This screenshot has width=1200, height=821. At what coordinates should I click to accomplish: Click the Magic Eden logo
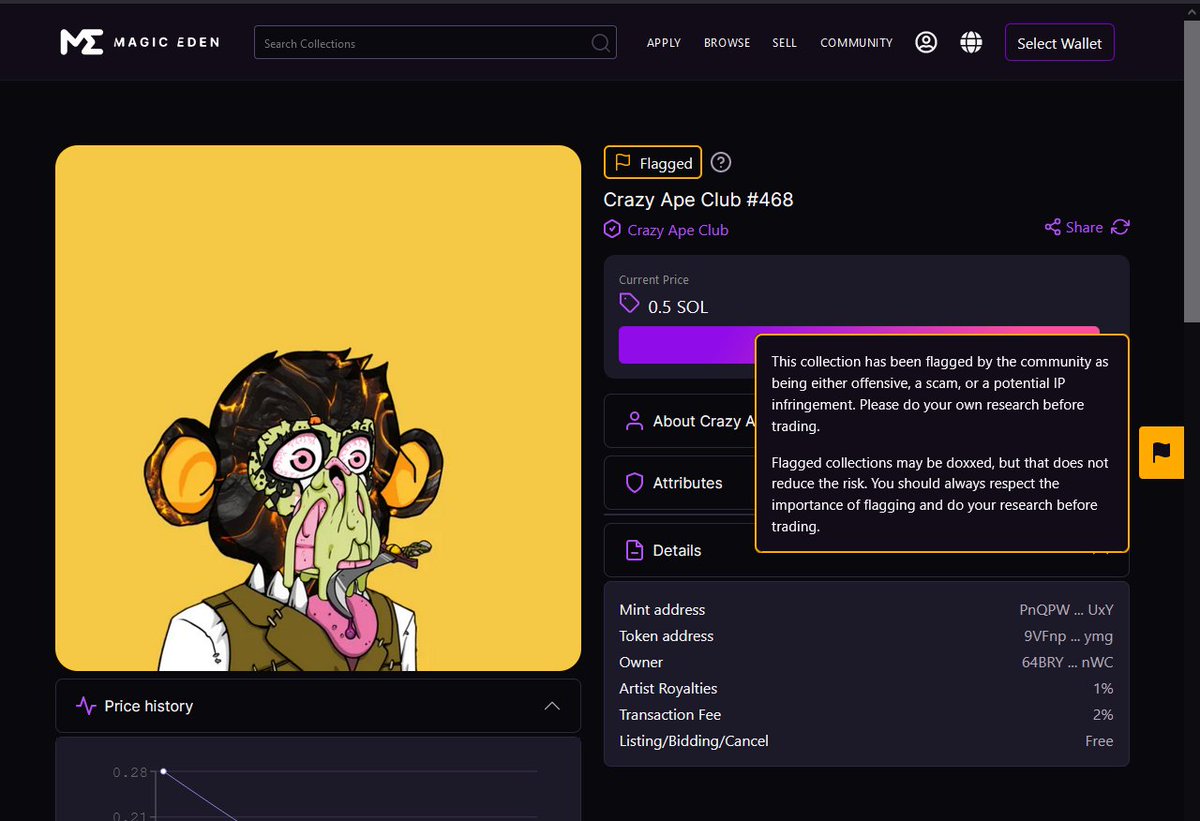(139, 42)
